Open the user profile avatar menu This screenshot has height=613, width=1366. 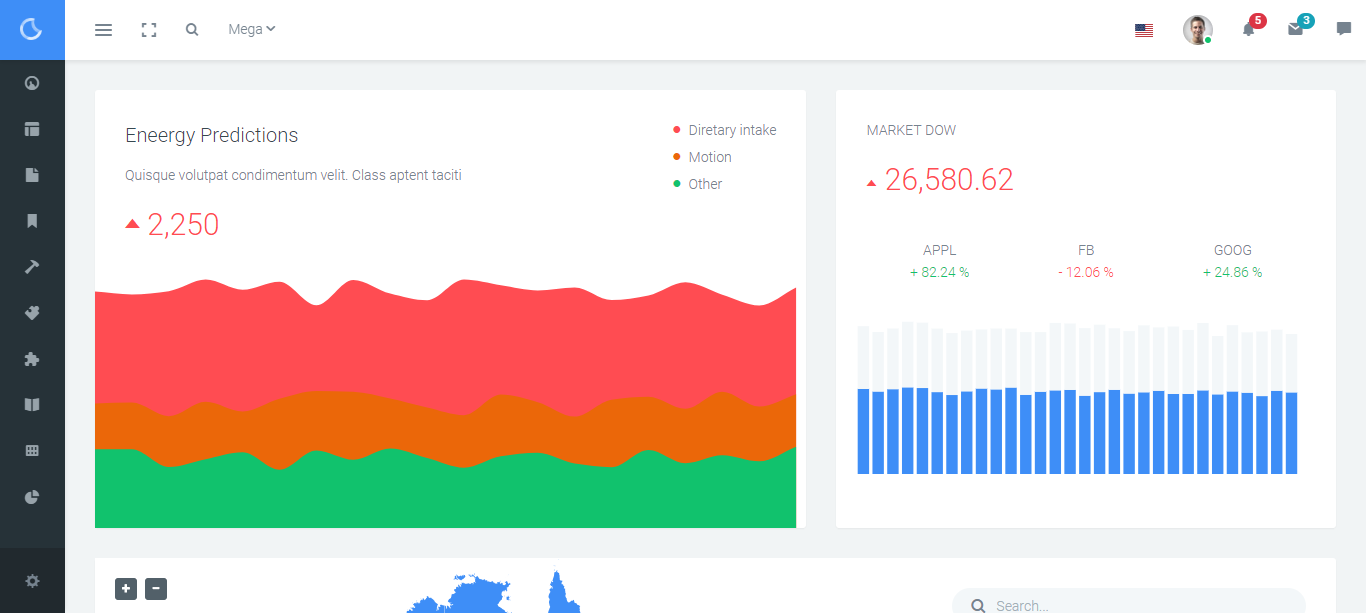pos(1197,30)
